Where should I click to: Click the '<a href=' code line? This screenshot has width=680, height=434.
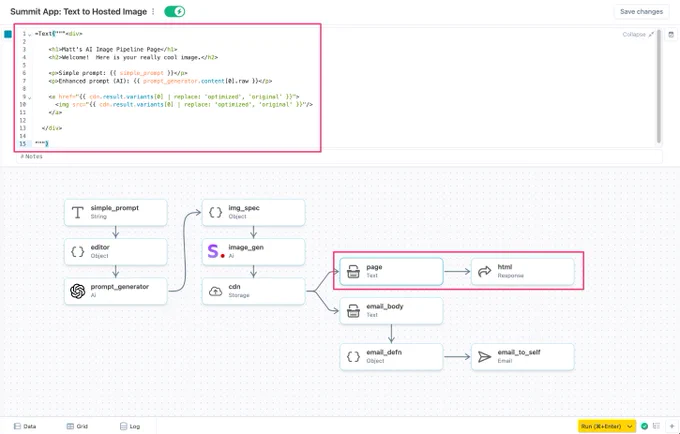click(x=174, y=97)
